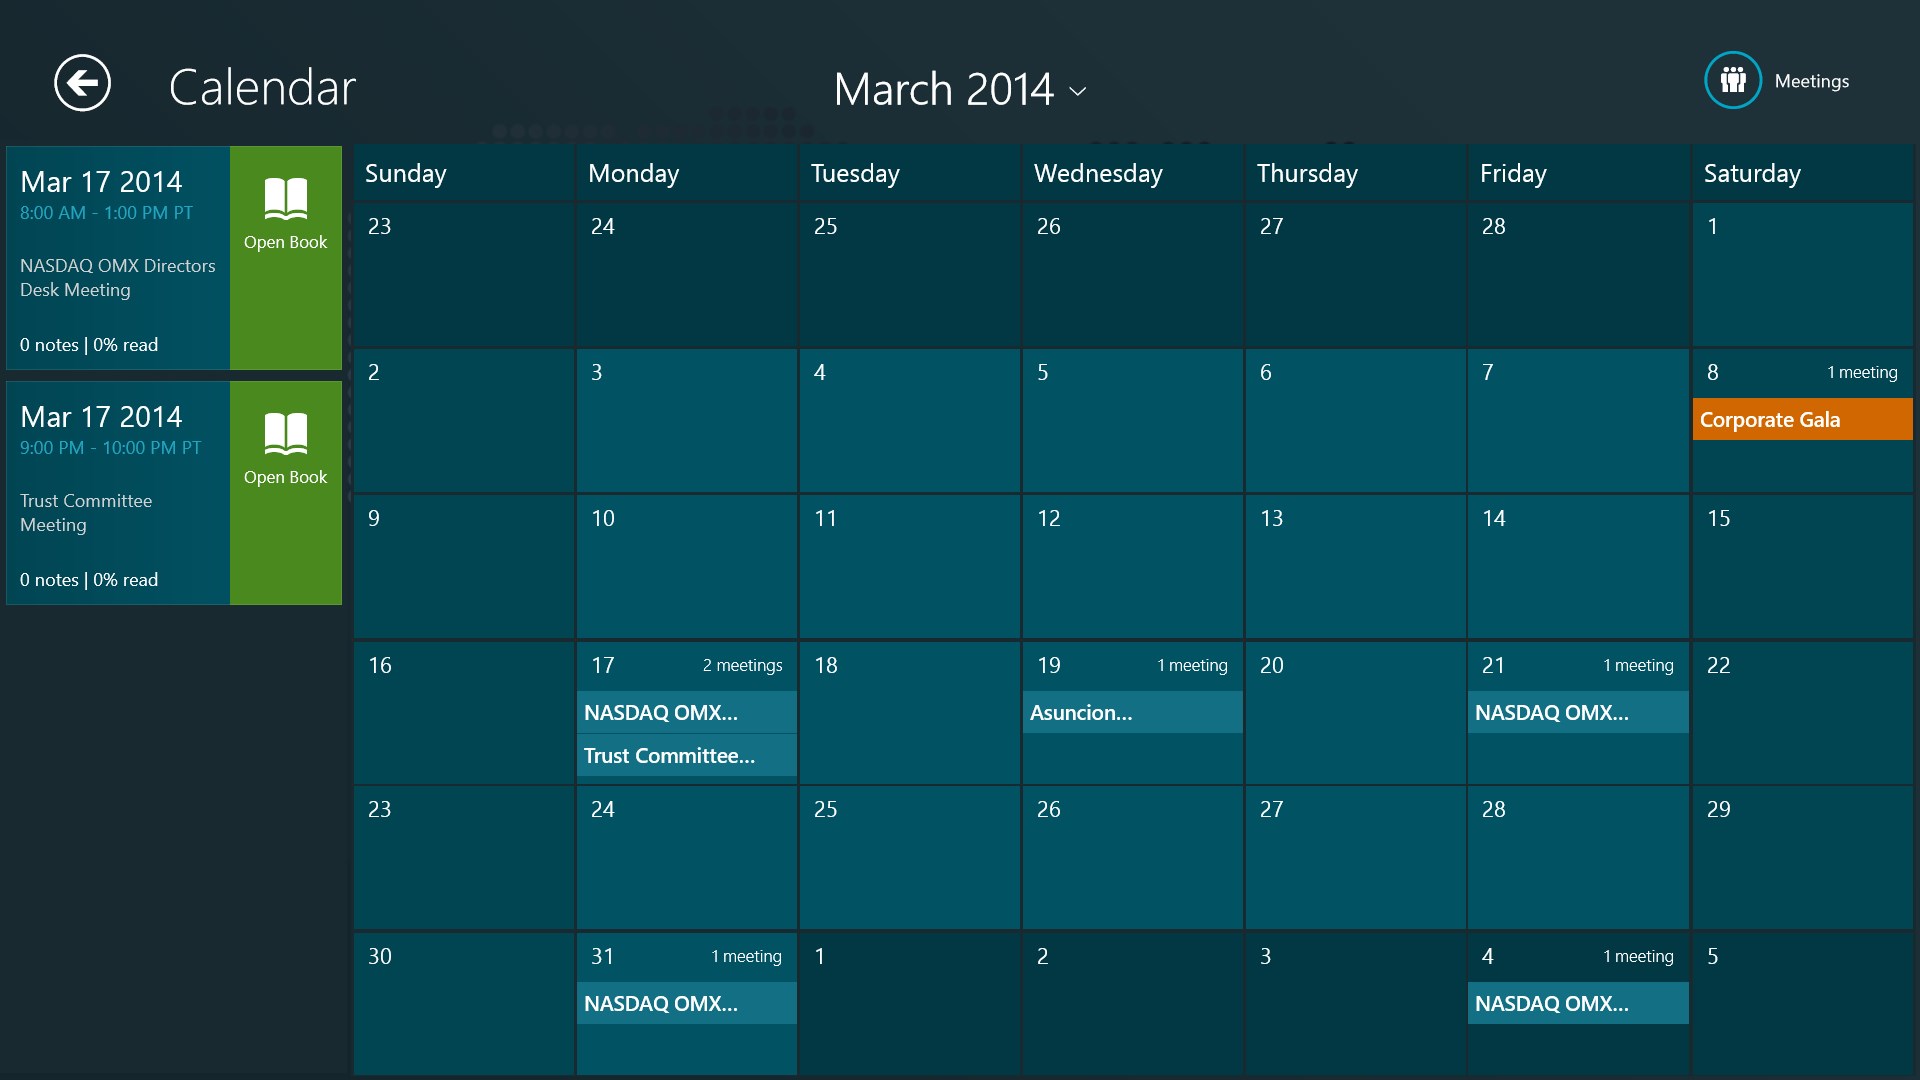Select the NASDAQ OMX Directors Desk Meeting card
Image resolution: width=1920 pixels, height=1080 pixels.
(118, 258)
